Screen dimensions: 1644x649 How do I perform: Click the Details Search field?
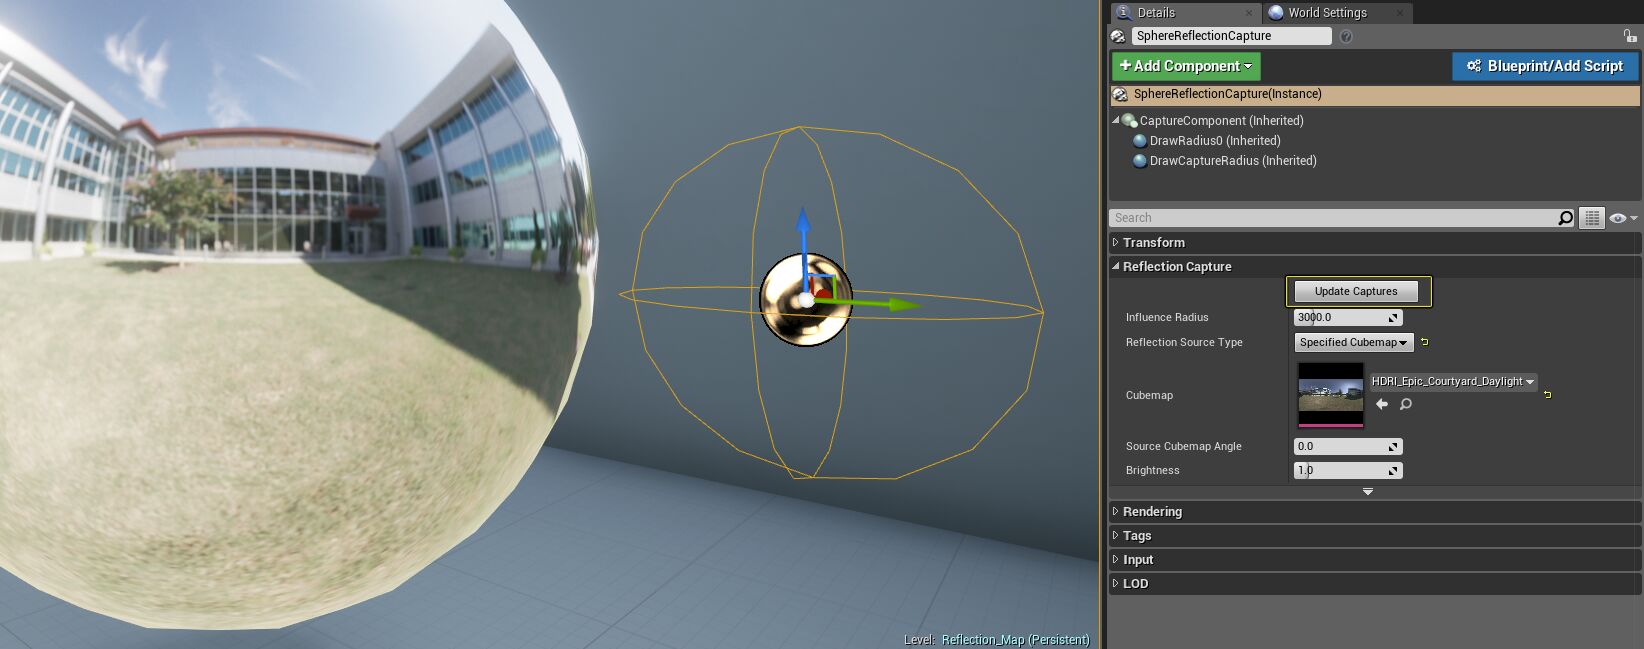coord(1343,218)
